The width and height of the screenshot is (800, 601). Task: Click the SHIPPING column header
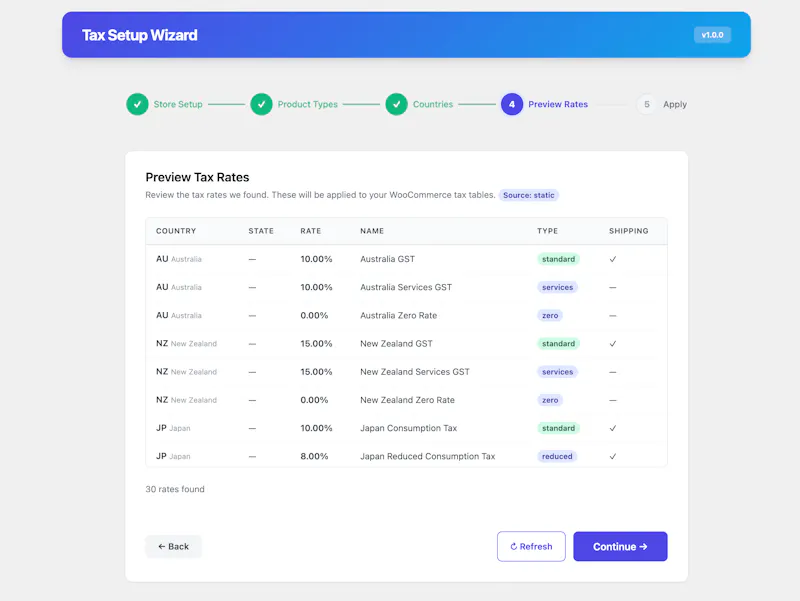pos(629,231)
